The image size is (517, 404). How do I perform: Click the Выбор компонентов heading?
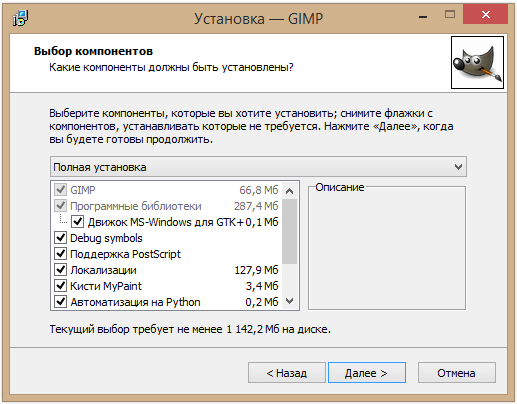click(93, 51)
